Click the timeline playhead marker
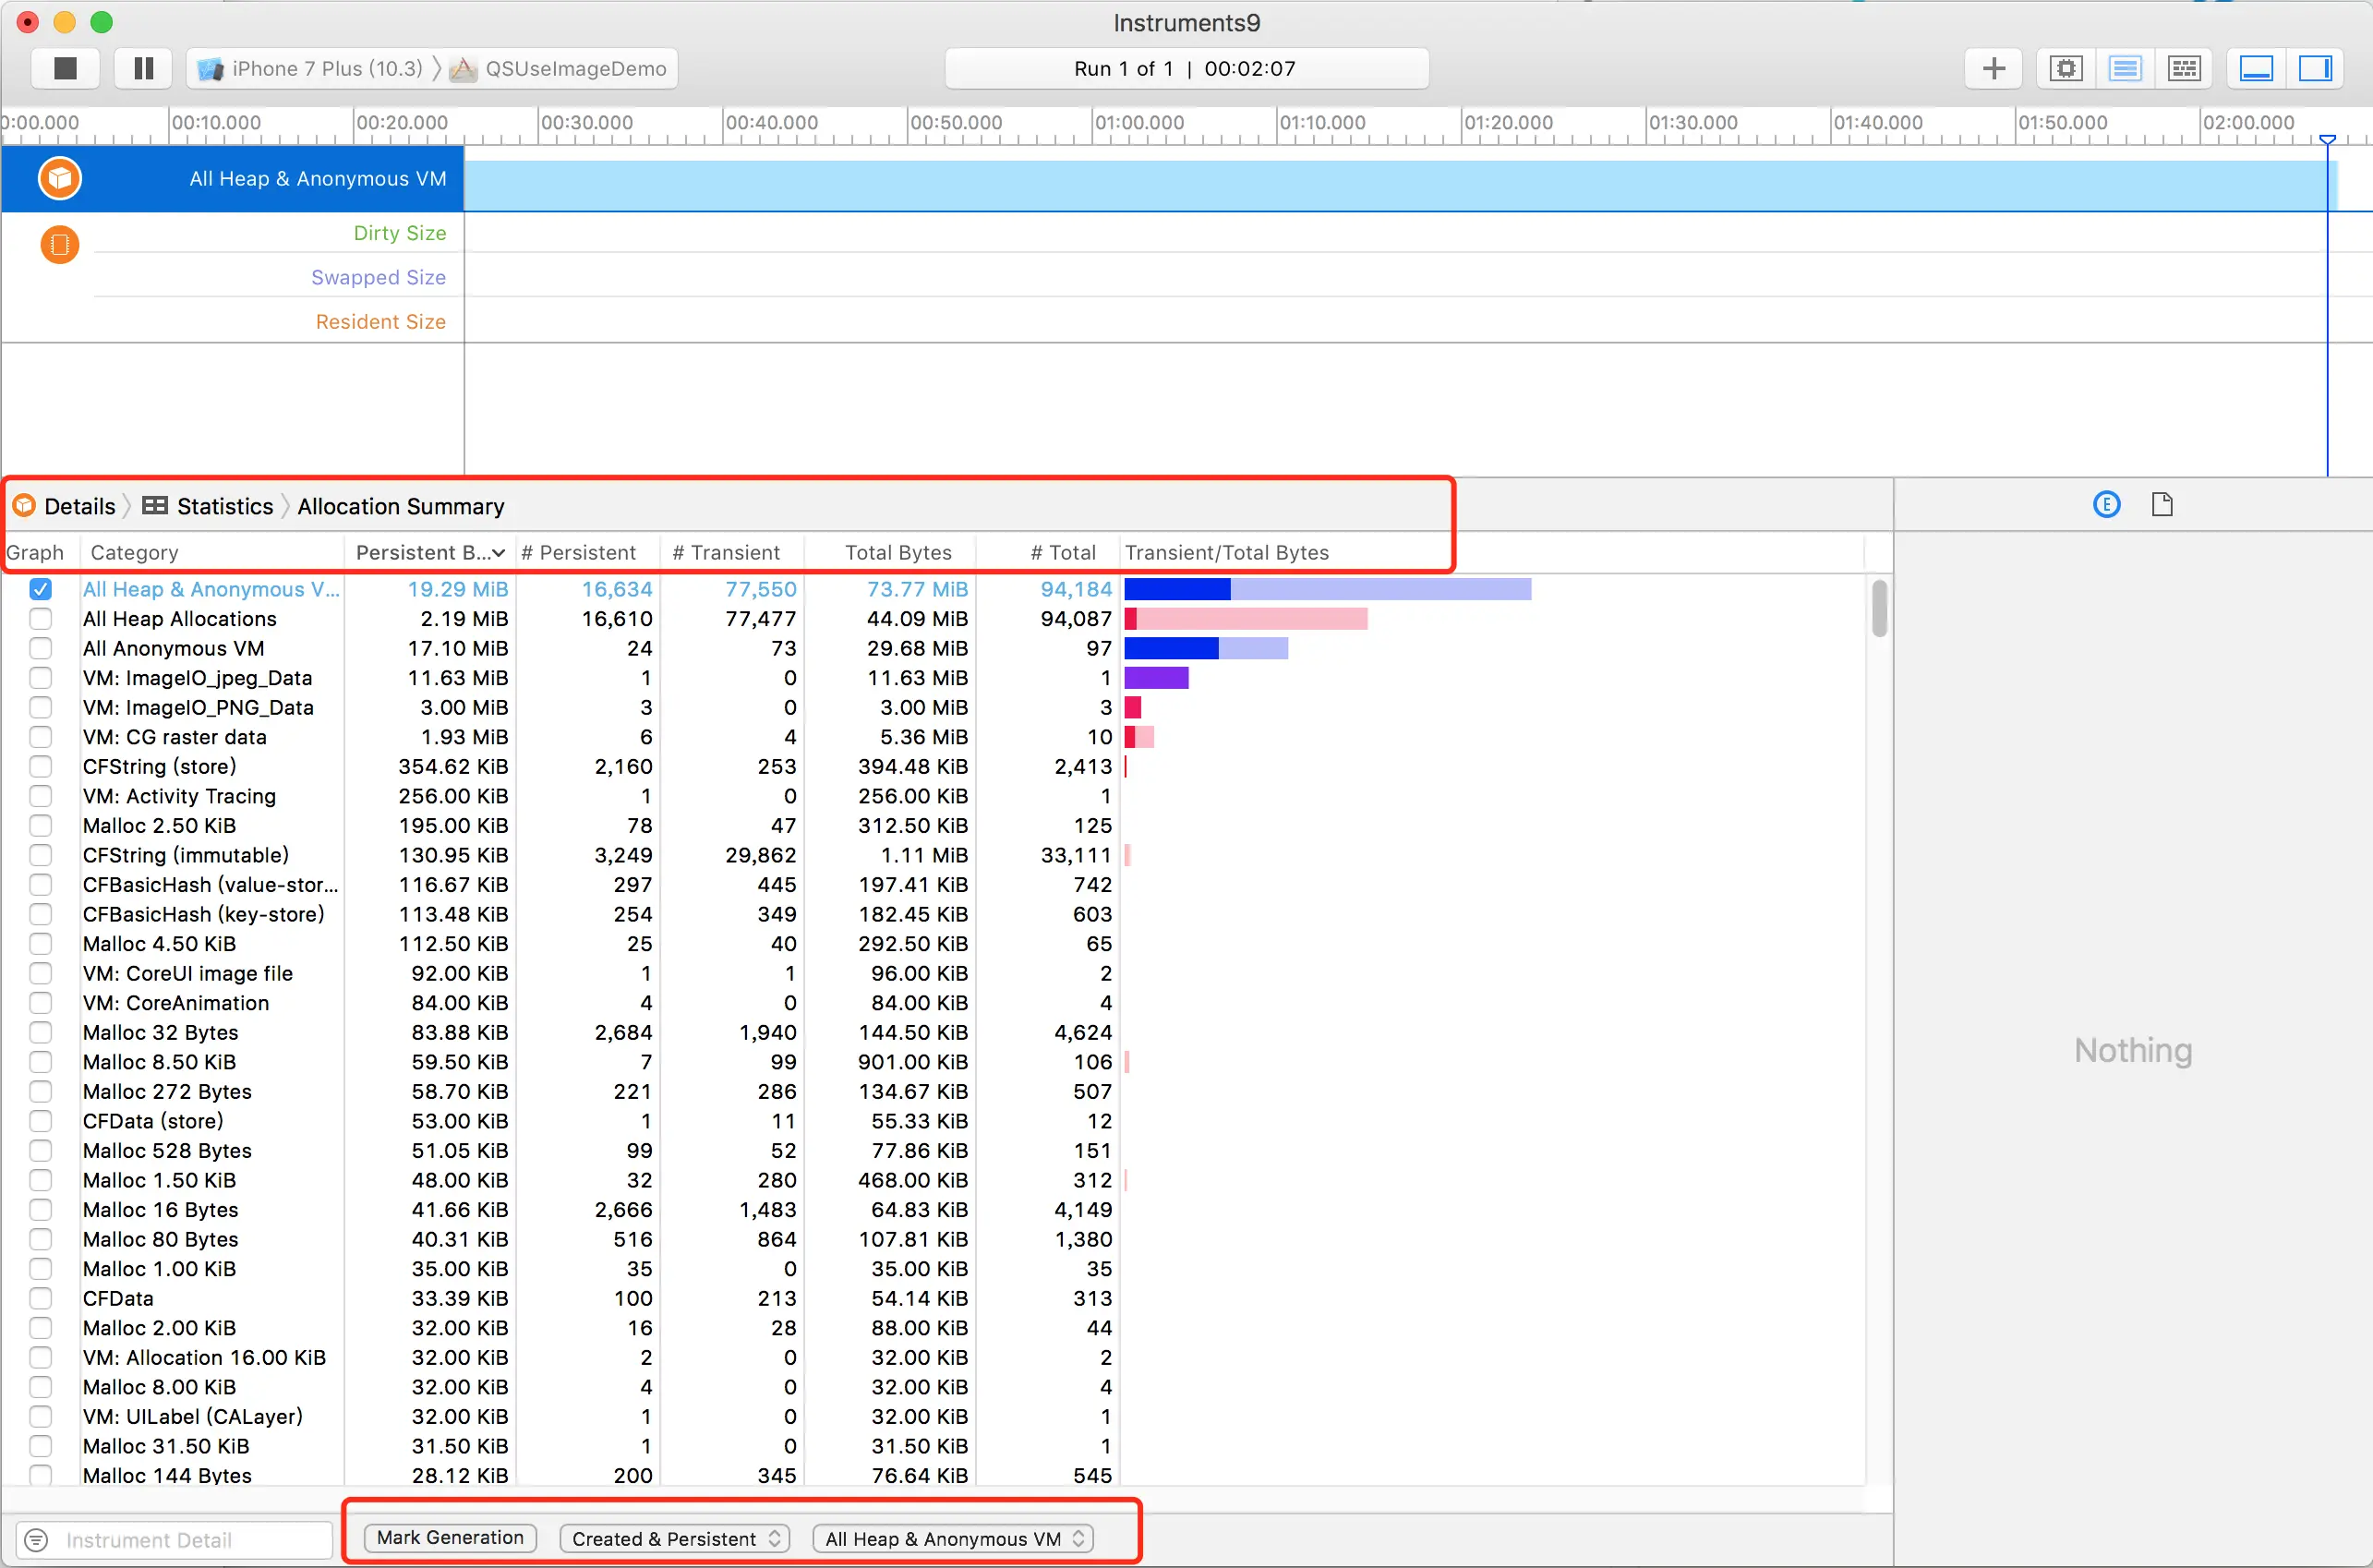 tap(2327, 140)
